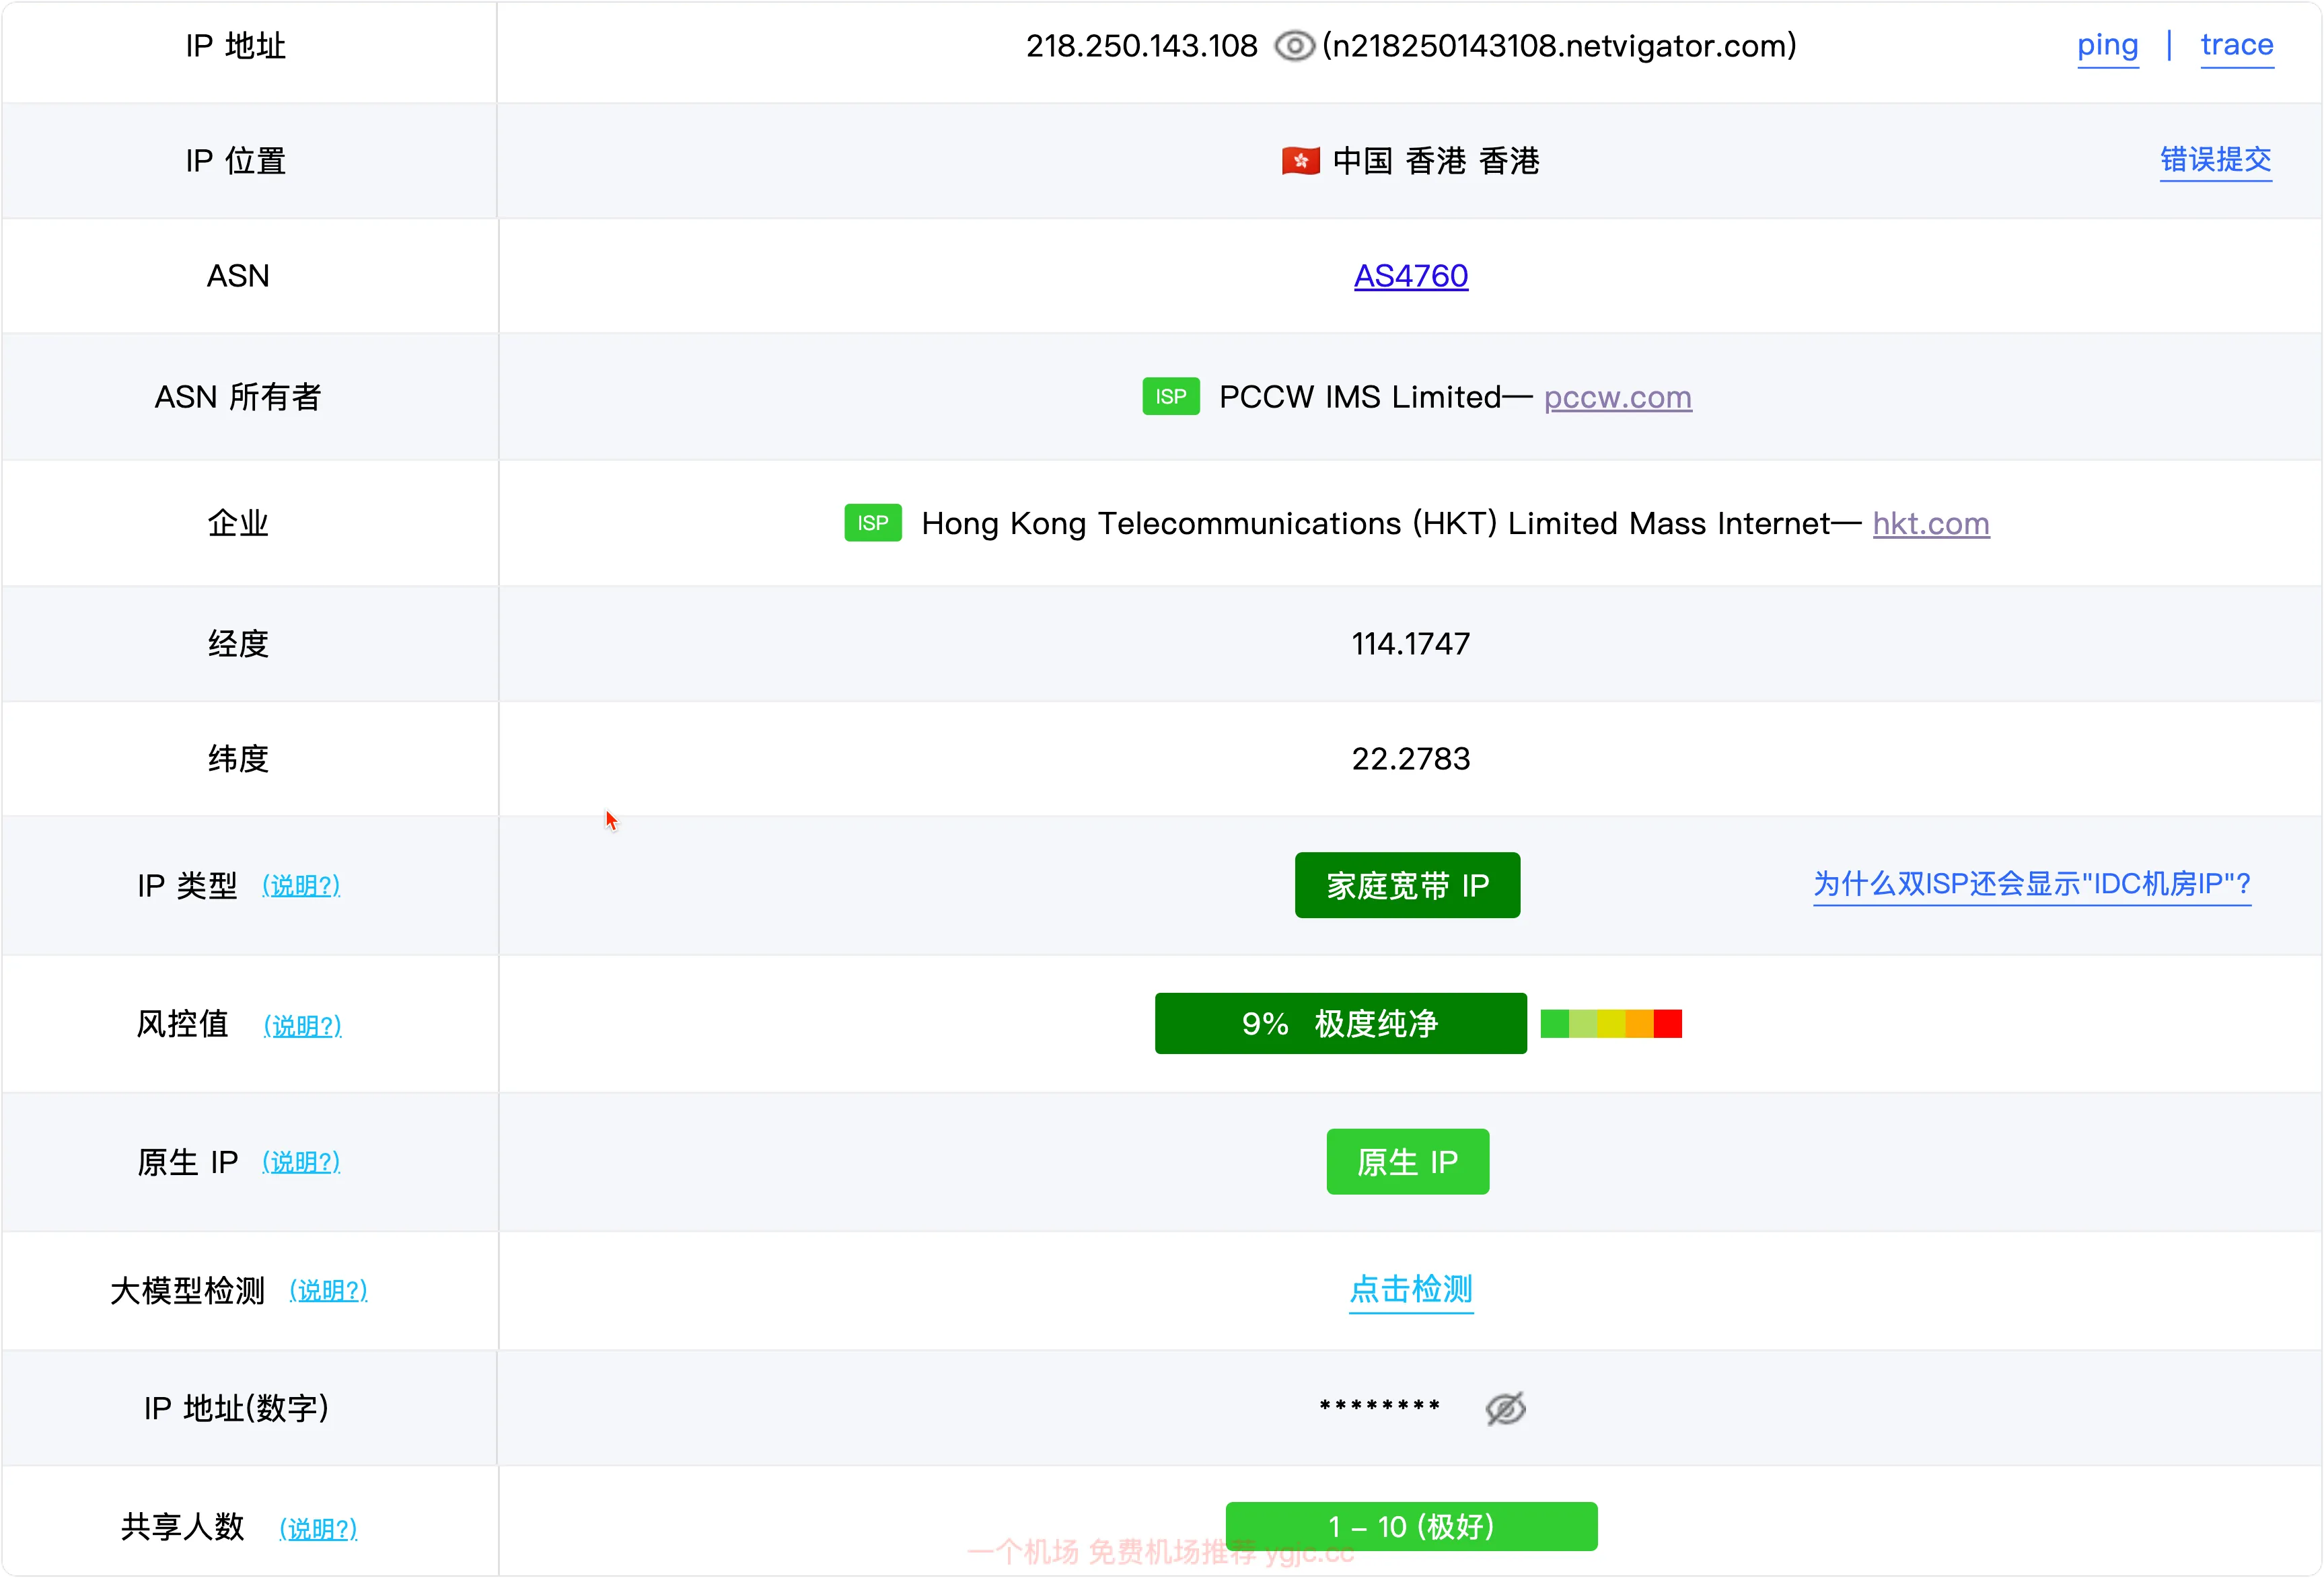The height and width of the screenshot is (1578, 2324).
Task: Click 点击检测 to run model detection
Action: point(1410,1290)
